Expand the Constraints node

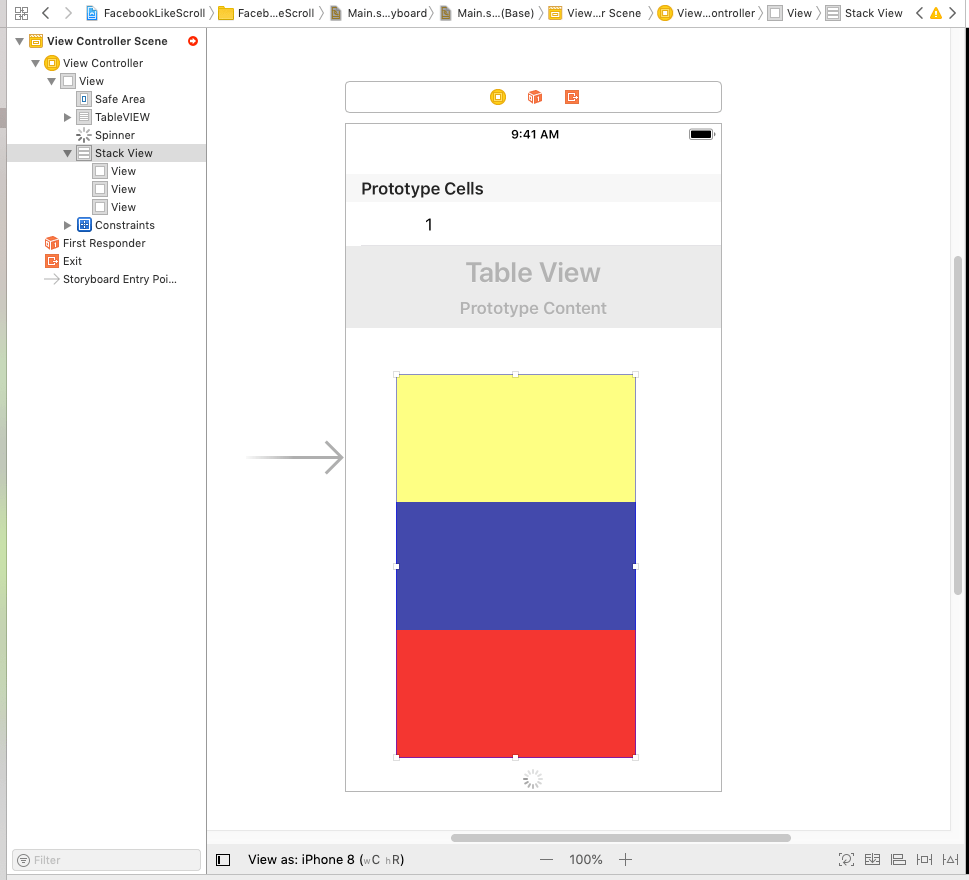pos(68,225)
